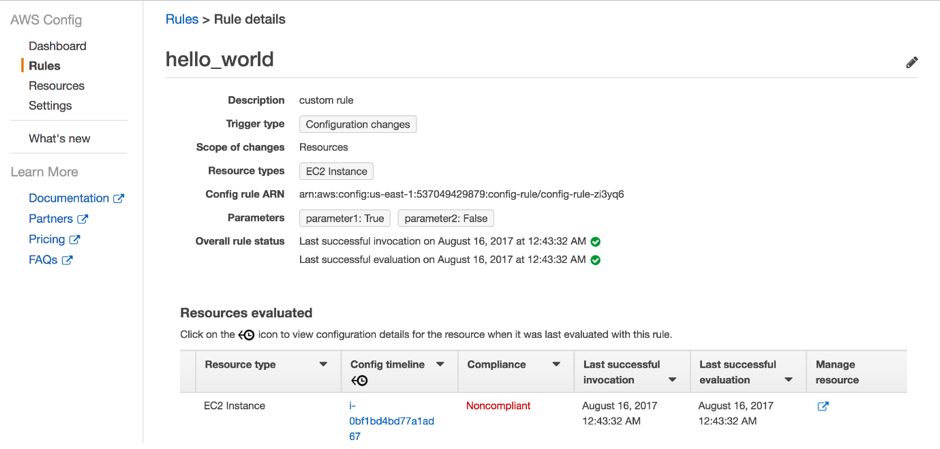Viewport: 940px width, 449px height.
Task: Open What's new in sidebar
Action: (x=59, y=138)
